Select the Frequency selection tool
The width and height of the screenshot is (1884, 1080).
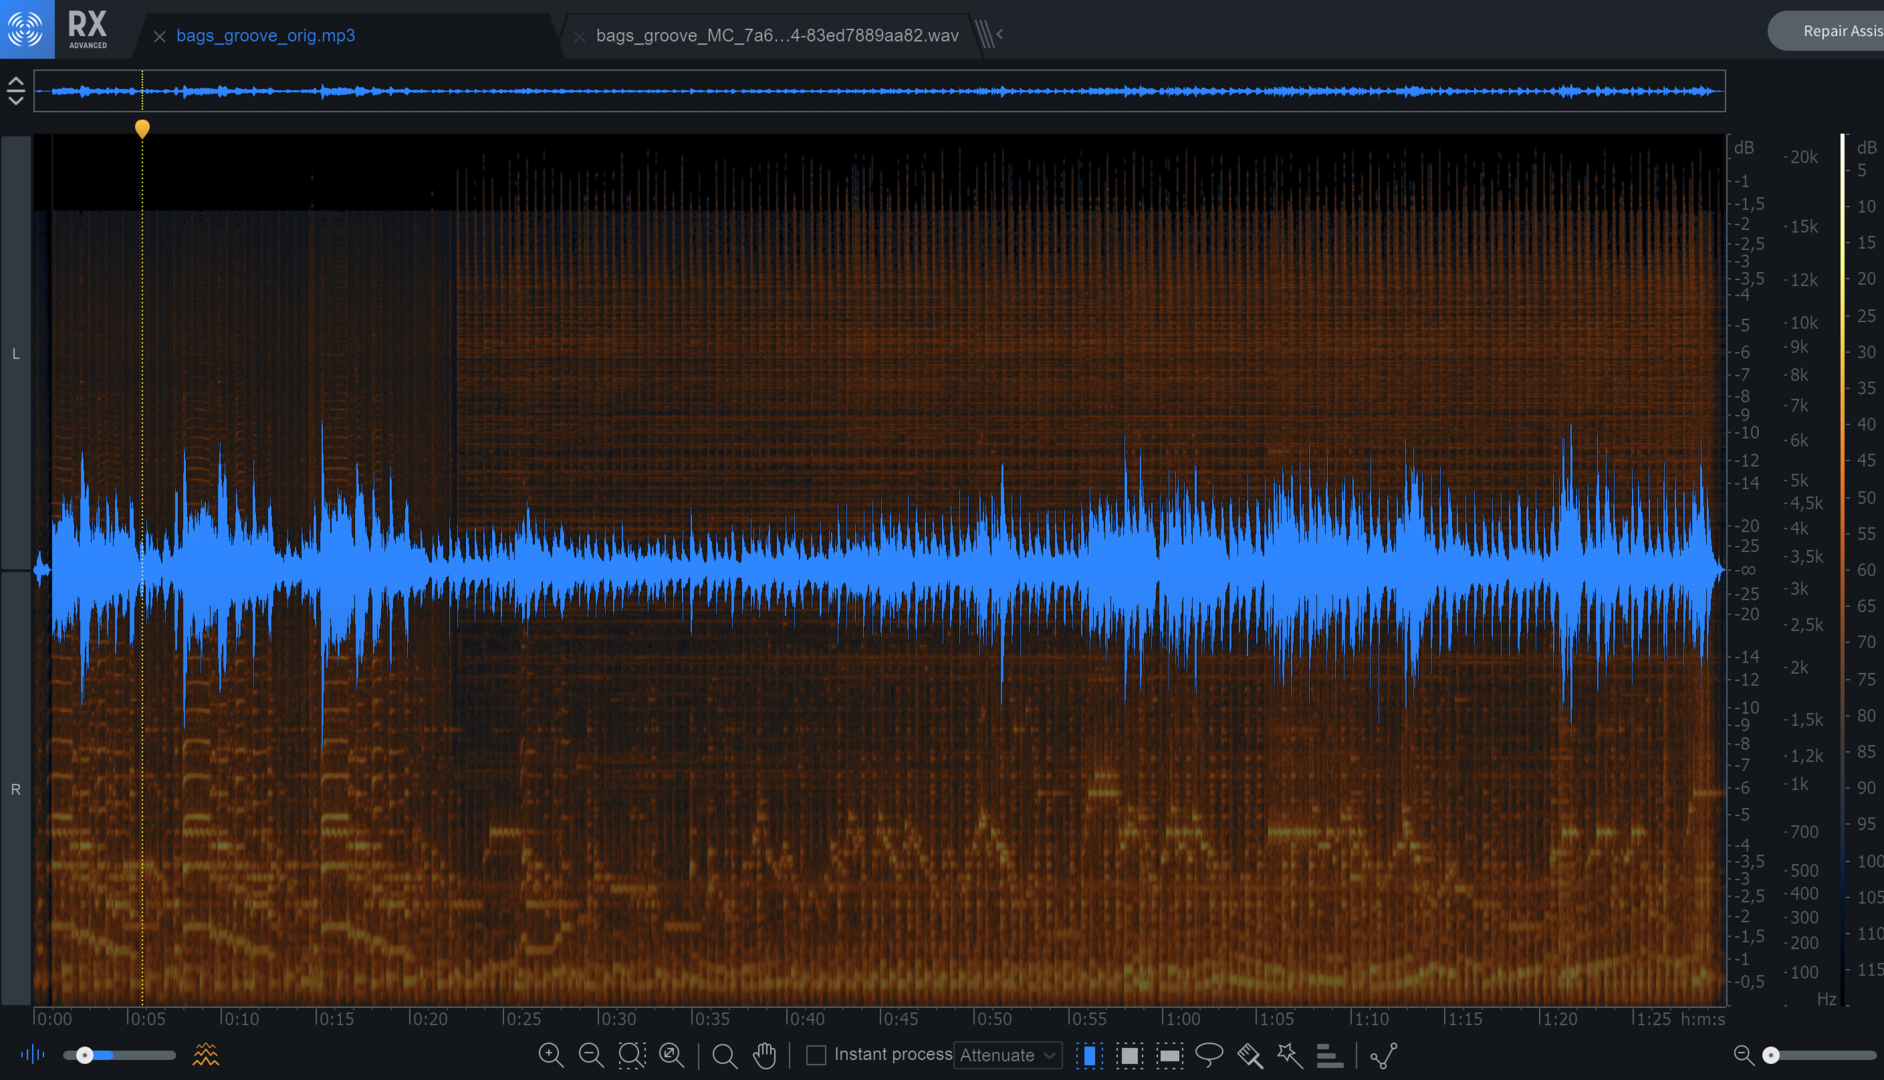(x=1169, y=1056)
